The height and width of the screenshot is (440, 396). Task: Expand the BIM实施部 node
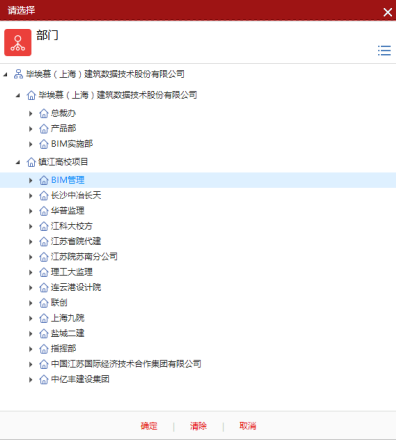click(31, 144)
